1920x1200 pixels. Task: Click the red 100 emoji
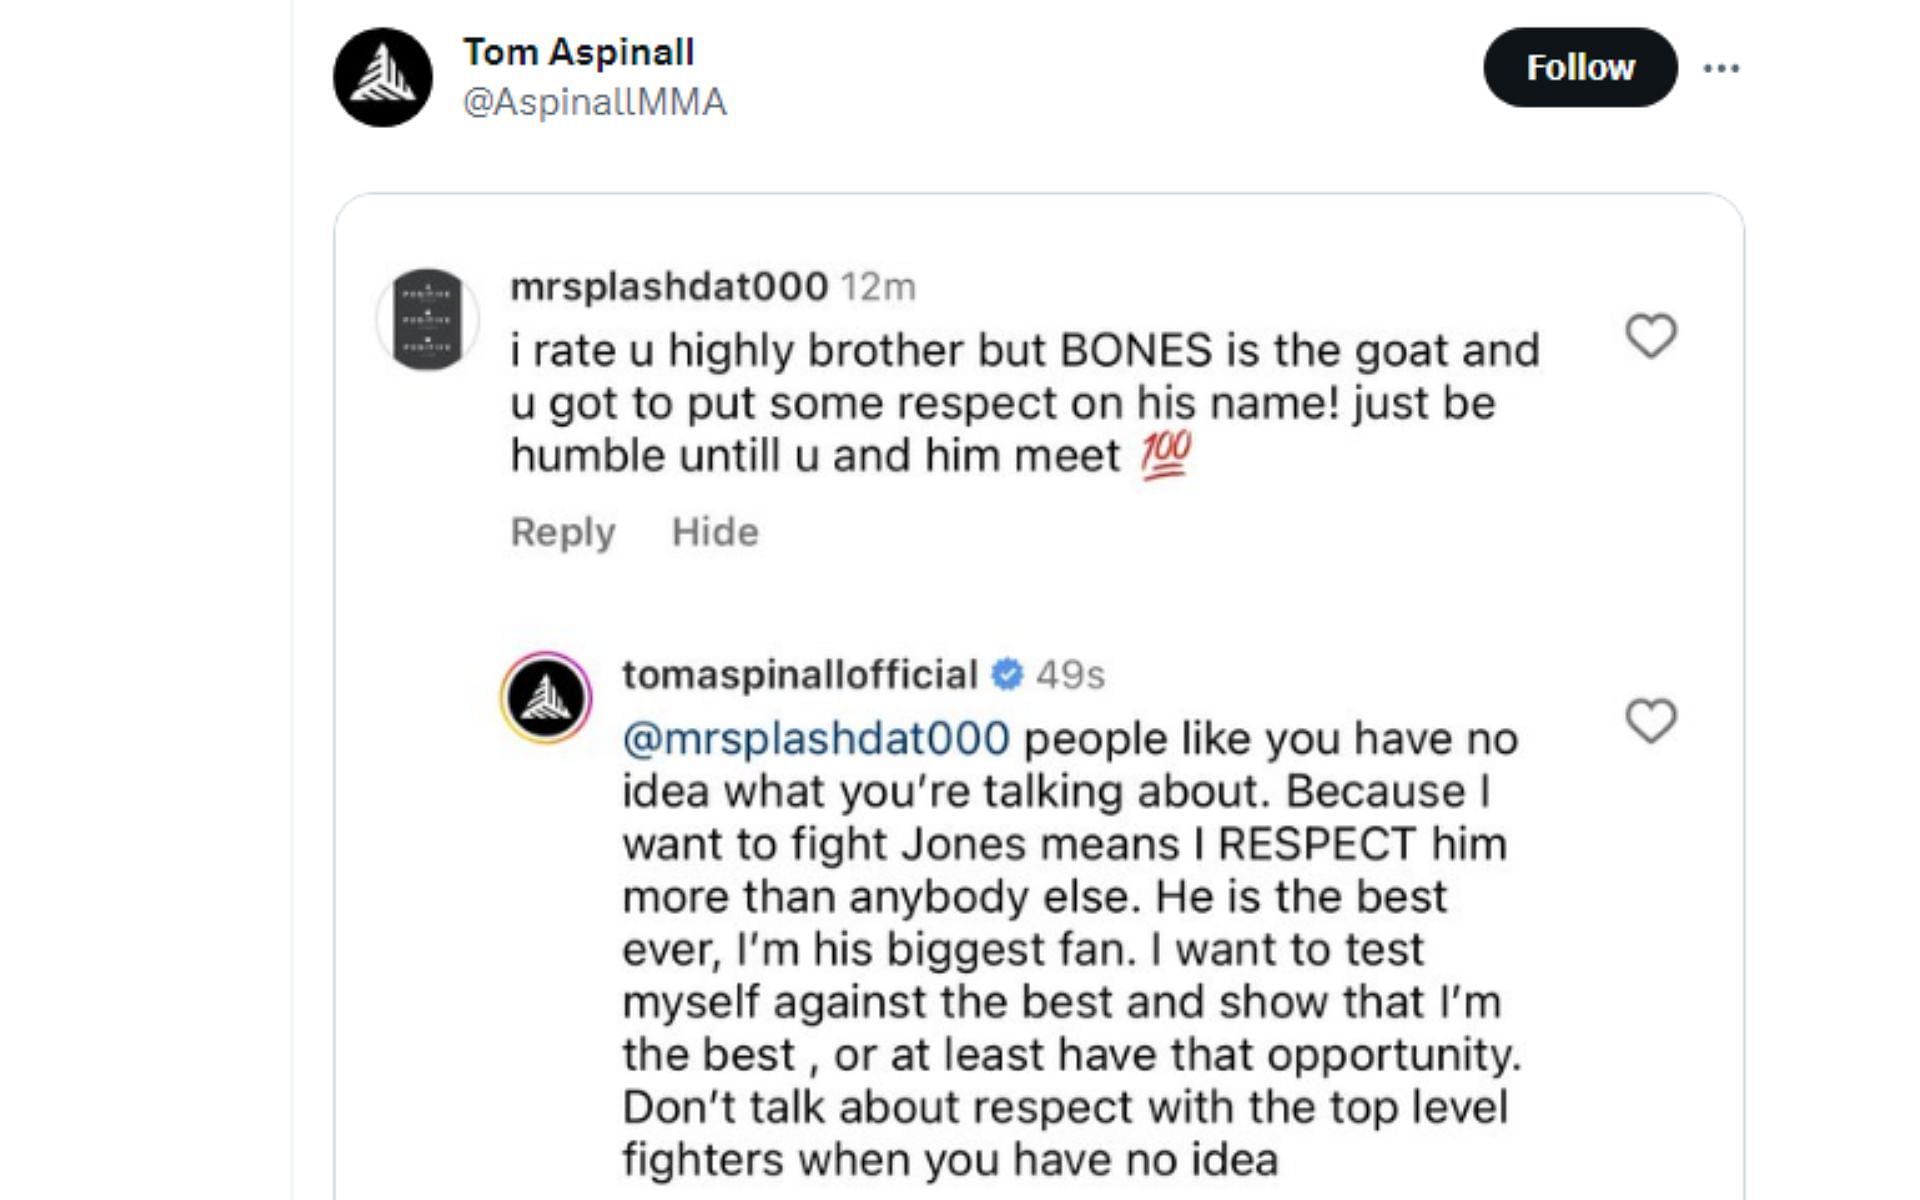[1165, 456]
